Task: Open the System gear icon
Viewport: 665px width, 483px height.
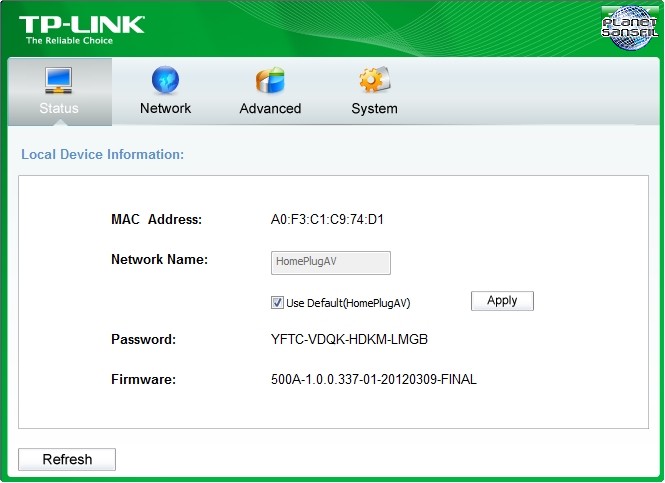Action: [x=374, y=79]
